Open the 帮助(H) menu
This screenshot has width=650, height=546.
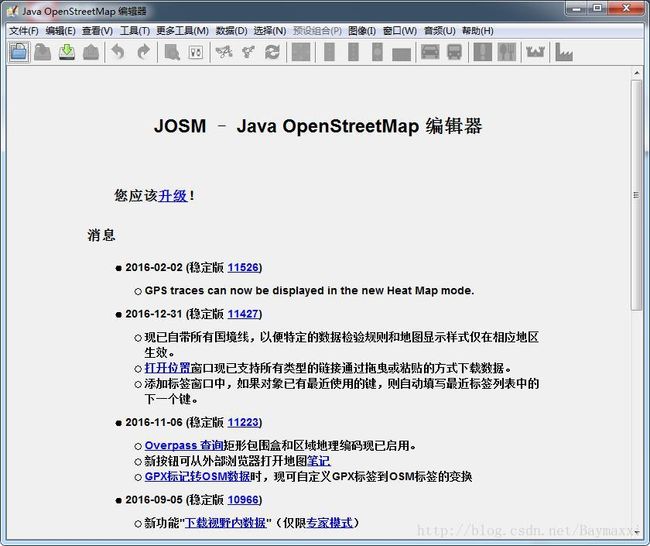click(478, 31)
